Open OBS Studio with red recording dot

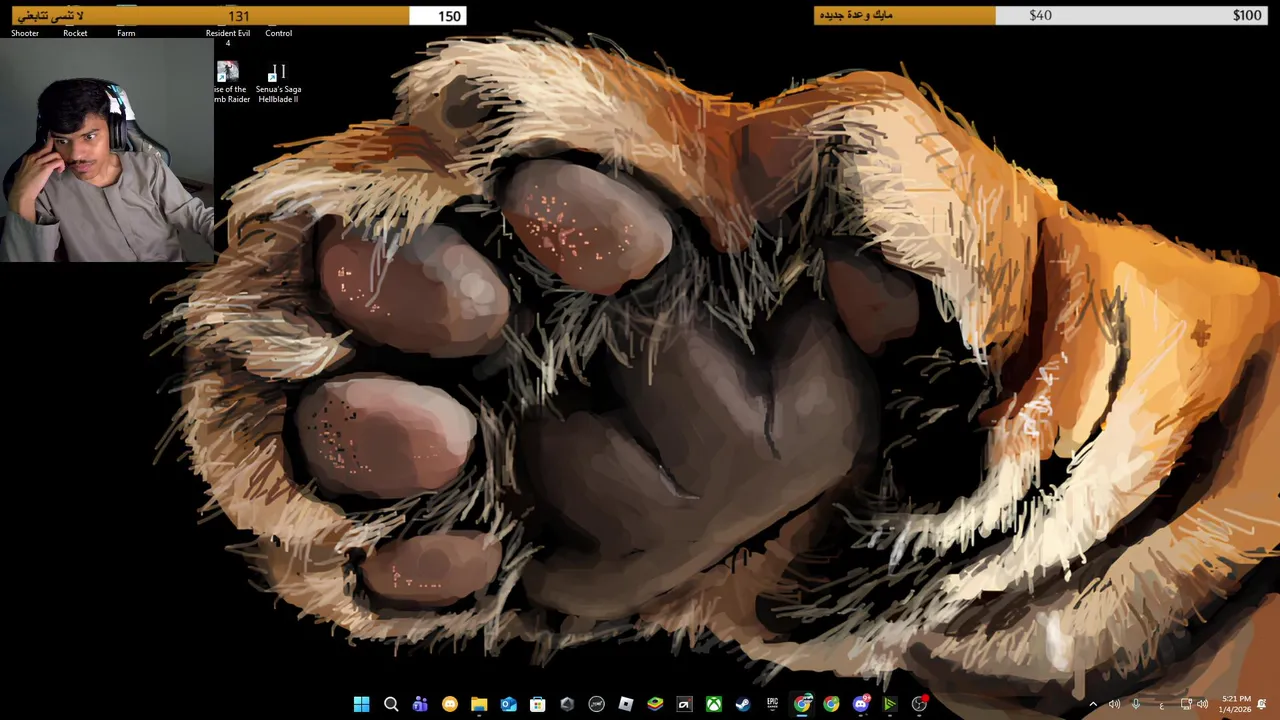tap(919, 704)
